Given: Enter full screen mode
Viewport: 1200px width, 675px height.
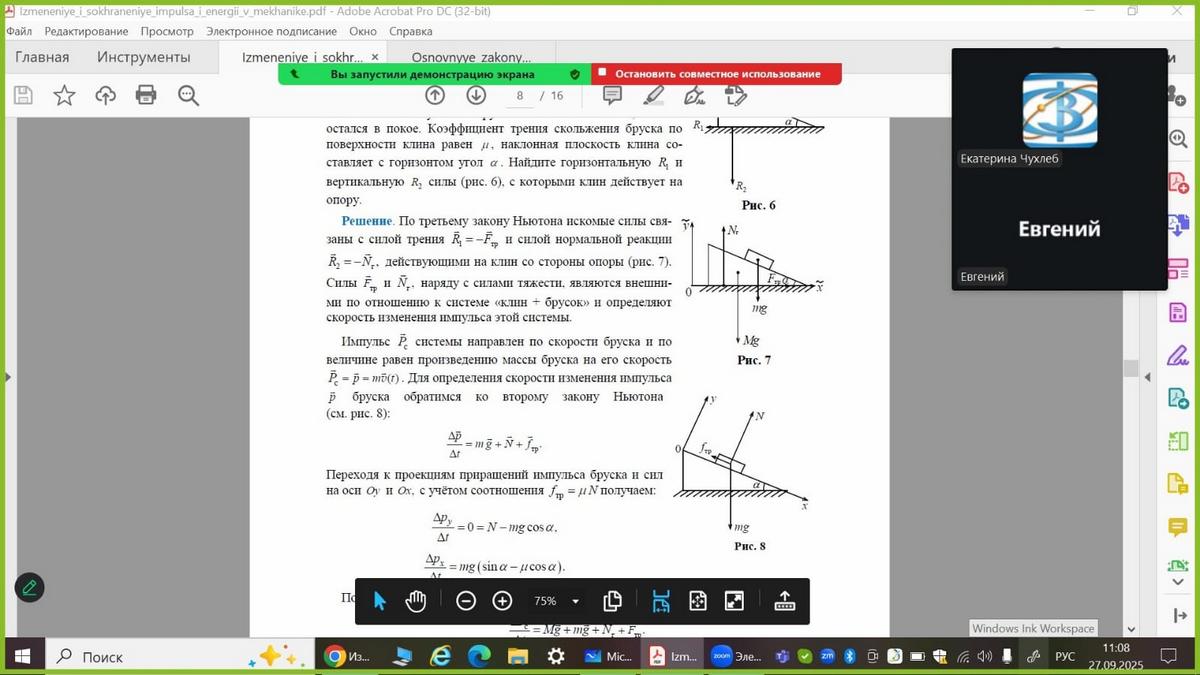Looking at the screenshot, I should tap(734, 601).
